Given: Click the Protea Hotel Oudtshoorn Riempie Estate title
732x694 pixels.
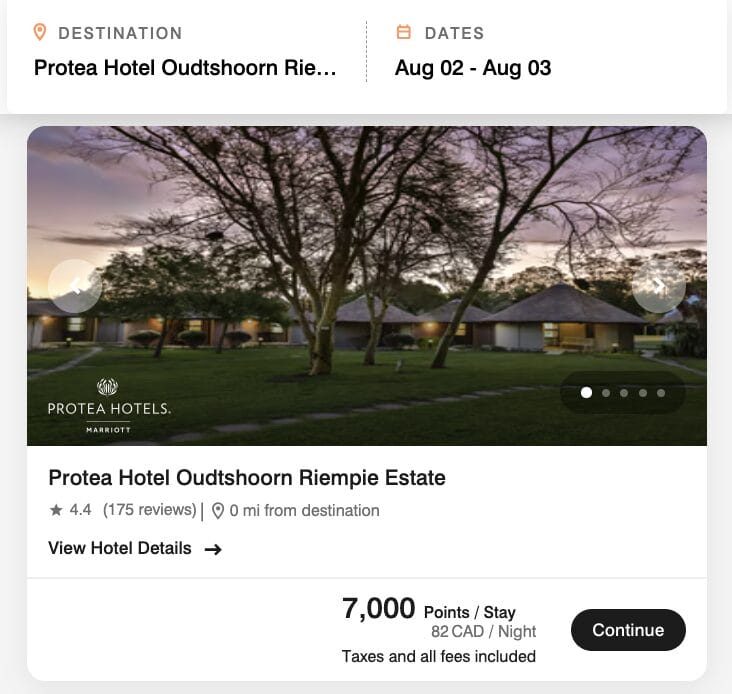Looking at the screenshot, I should 247,477.
